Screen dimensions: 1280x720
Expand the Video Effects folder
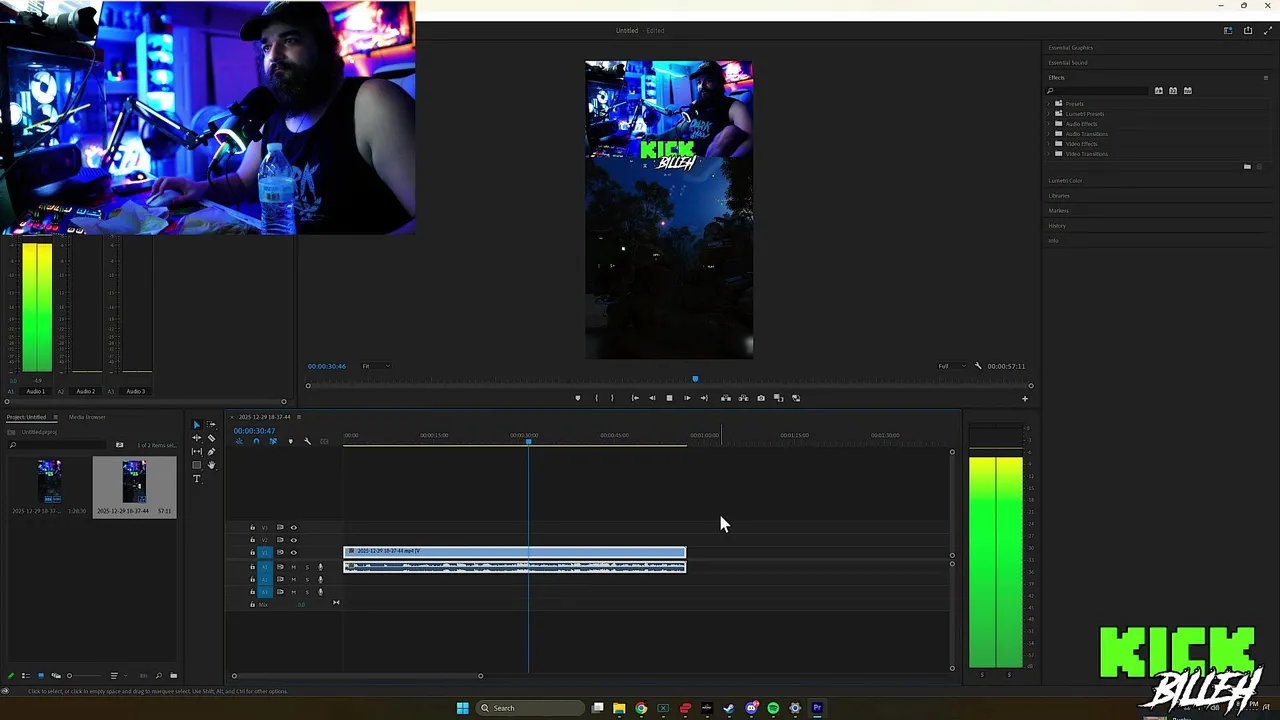pyautogui.click(x=1049, y=144)
